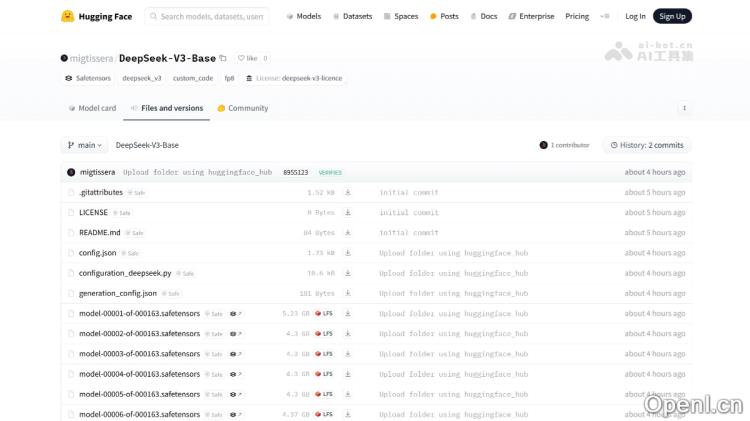Open configuration_deepseek.py file
750x421 pixels.
point(125,273)
